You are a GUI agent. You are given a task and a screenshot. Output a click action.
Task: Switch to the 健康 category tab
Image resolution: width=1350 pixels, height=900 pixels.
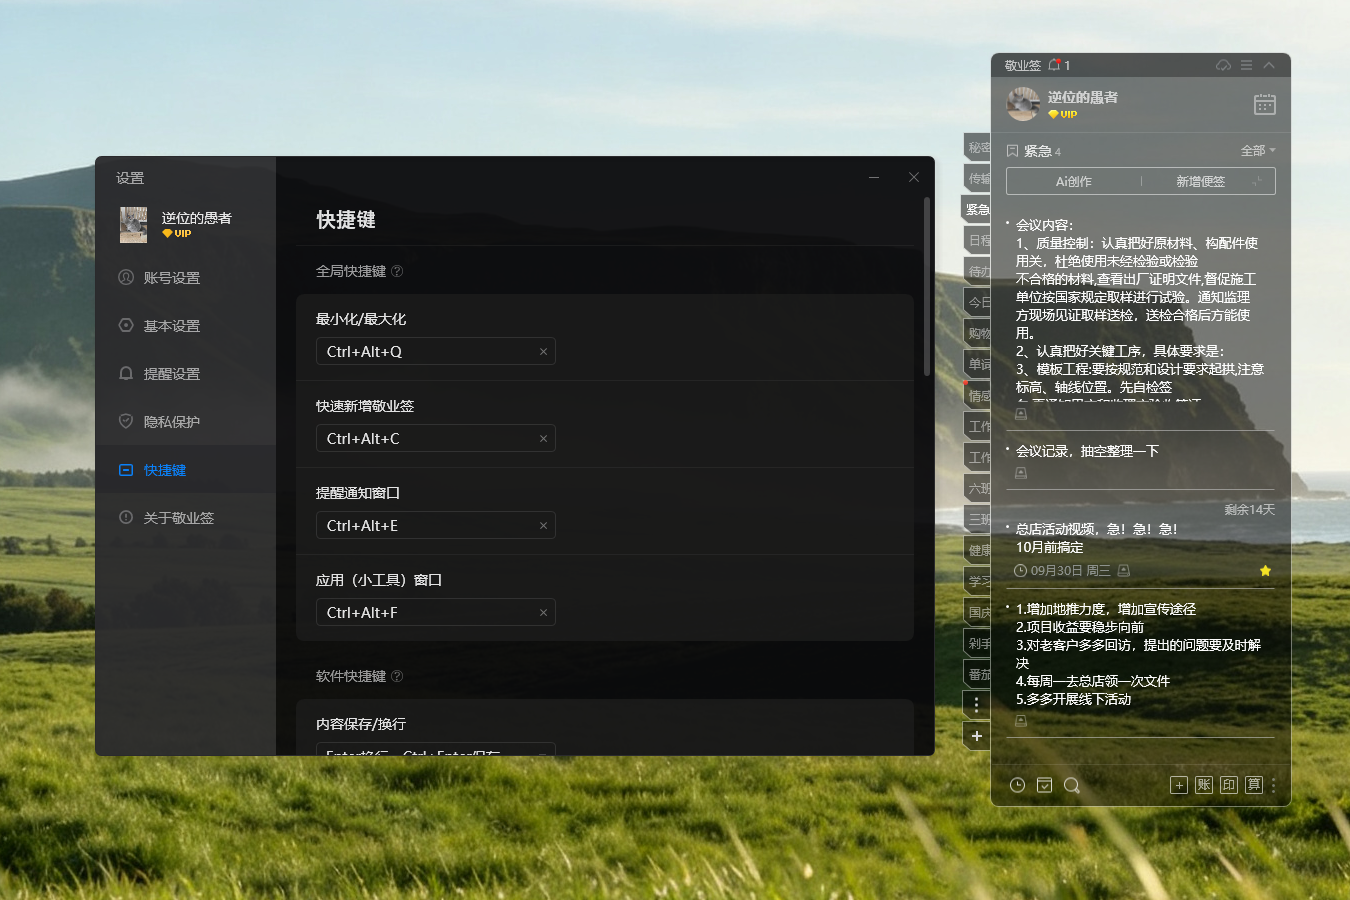coord(978,551)
